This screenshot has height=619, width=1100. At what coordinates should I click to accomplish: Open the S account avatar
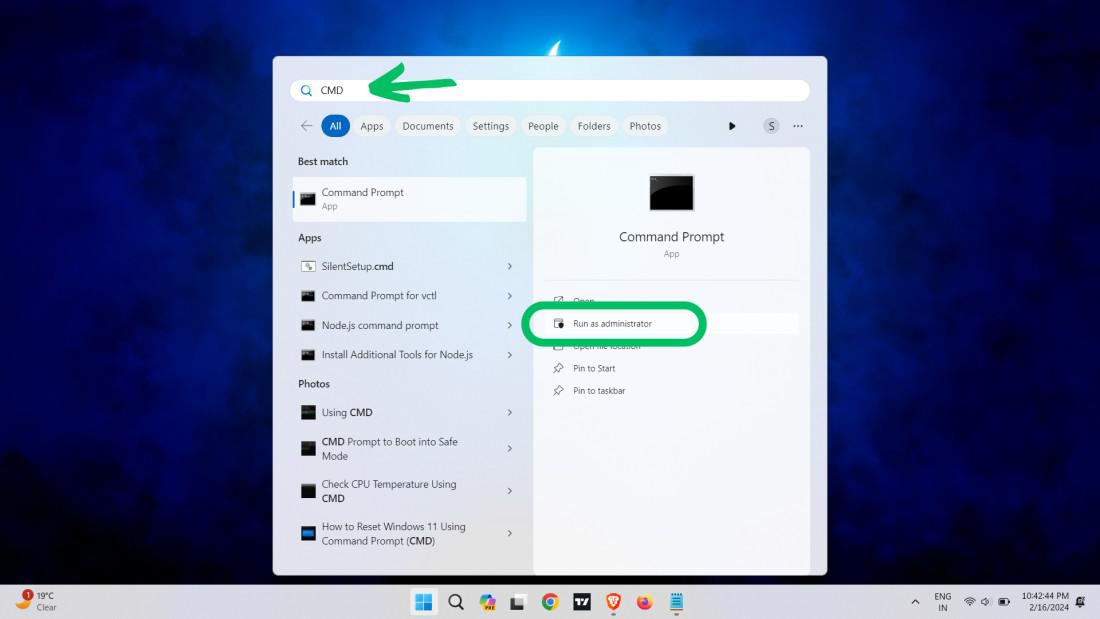(771, 126)
